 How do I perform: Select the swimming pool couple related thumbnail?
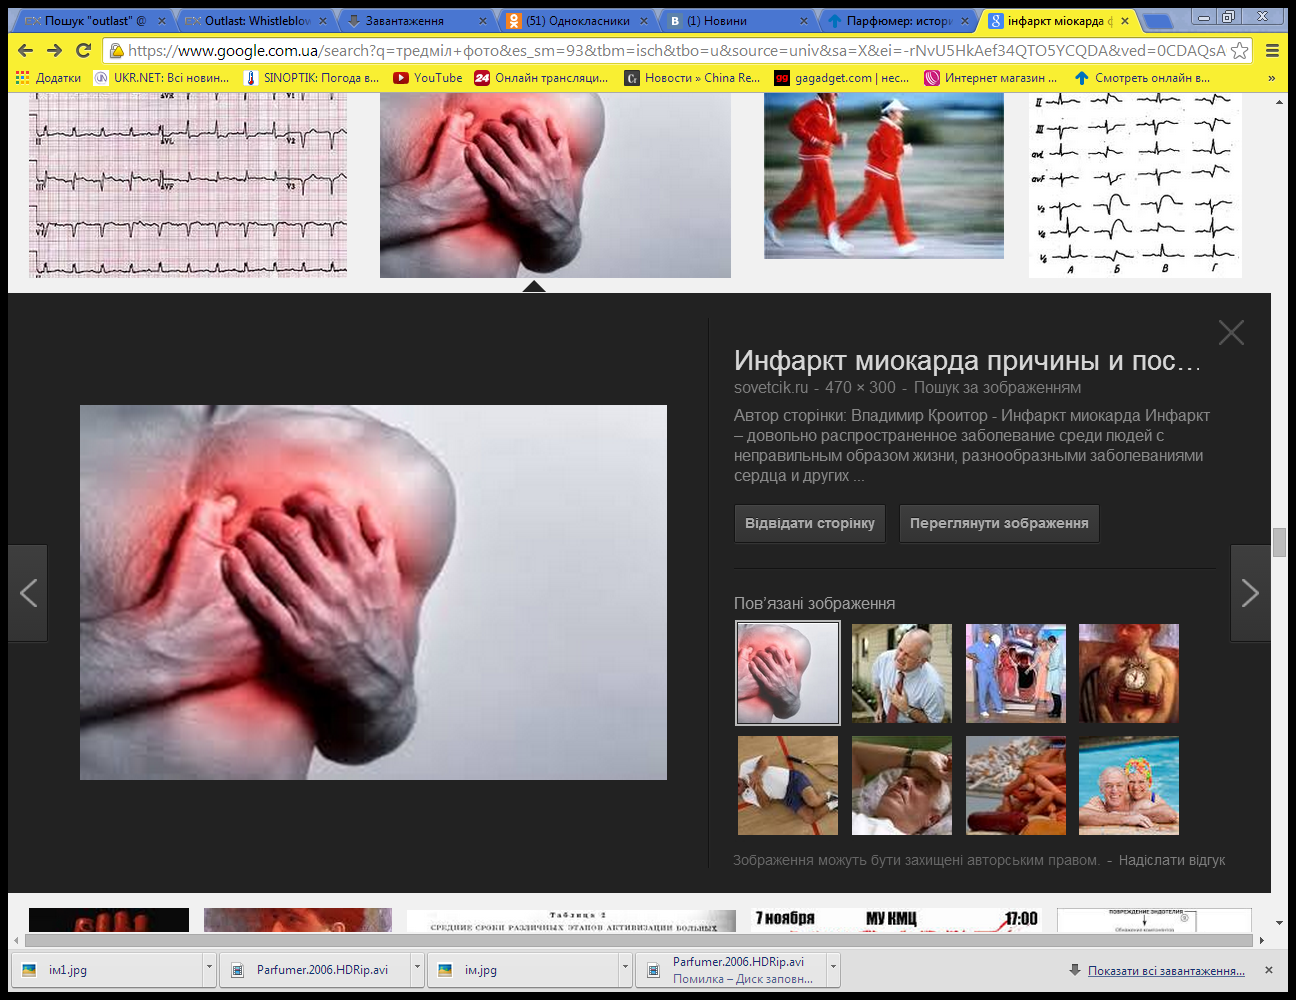pos(1128,786)
